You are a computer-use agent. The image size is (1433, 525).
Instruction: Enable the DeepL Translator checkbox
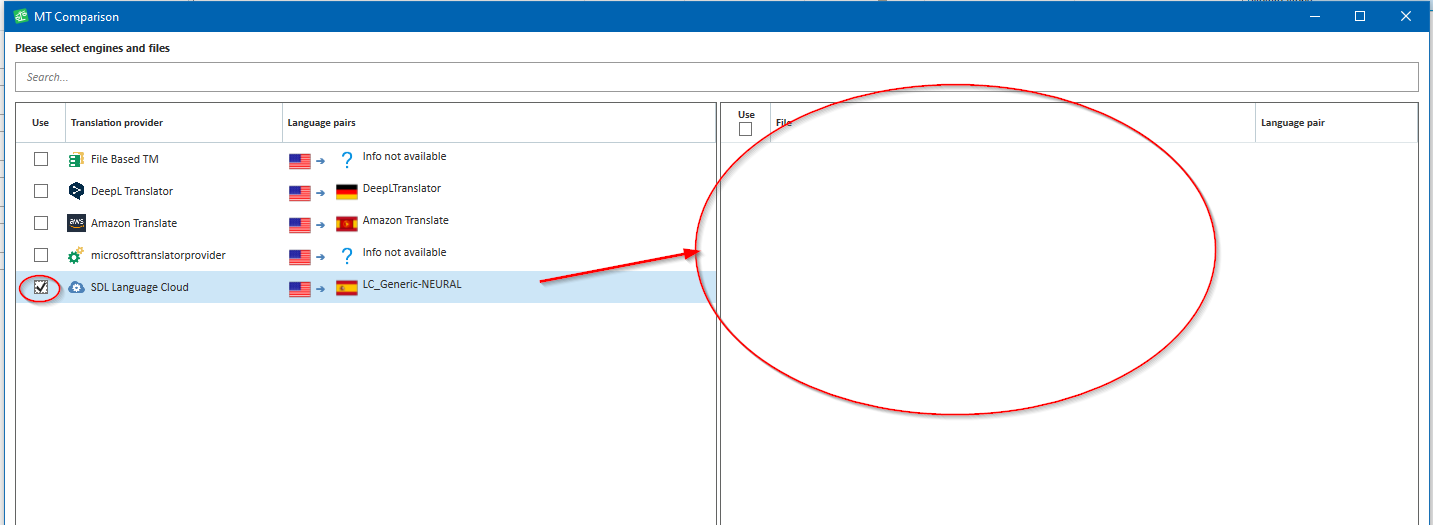click(41, 191)
